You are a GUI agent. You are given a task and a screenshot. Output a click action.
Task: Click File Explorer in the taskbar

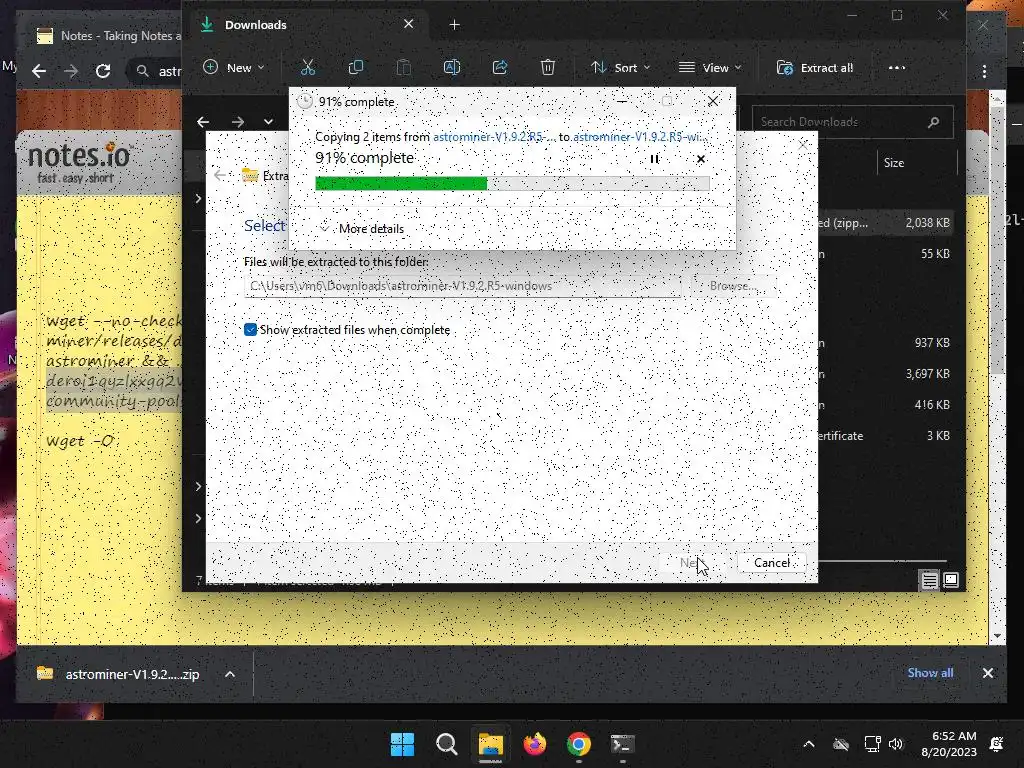(x=490, y=744)
